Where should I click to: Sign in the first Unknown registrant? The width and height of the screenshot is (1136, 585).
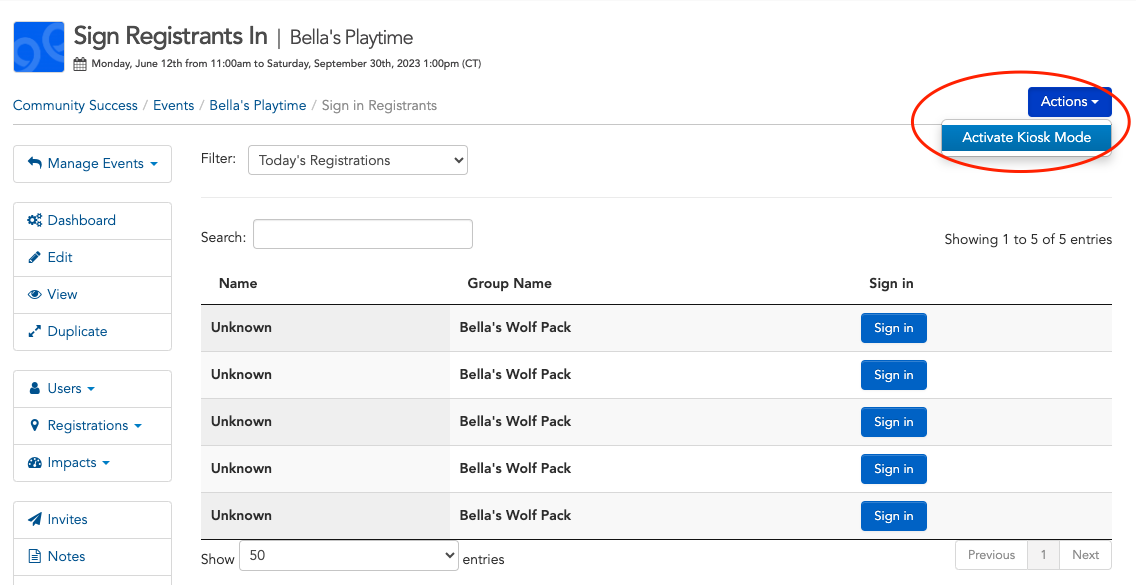[x=893, y=328]
